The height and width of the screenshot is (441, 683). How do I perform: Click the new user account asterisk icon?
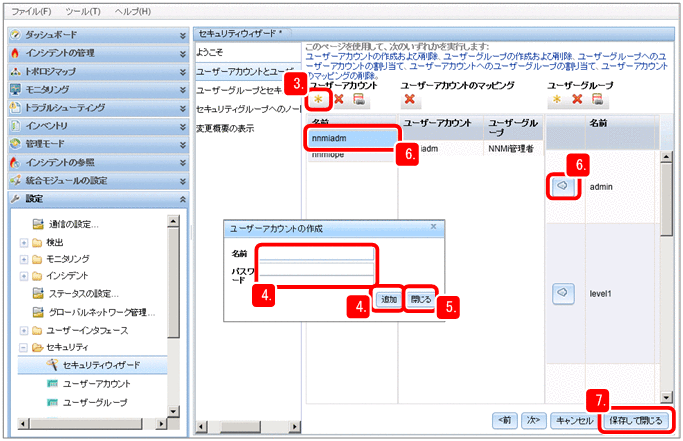pos(318,99)
